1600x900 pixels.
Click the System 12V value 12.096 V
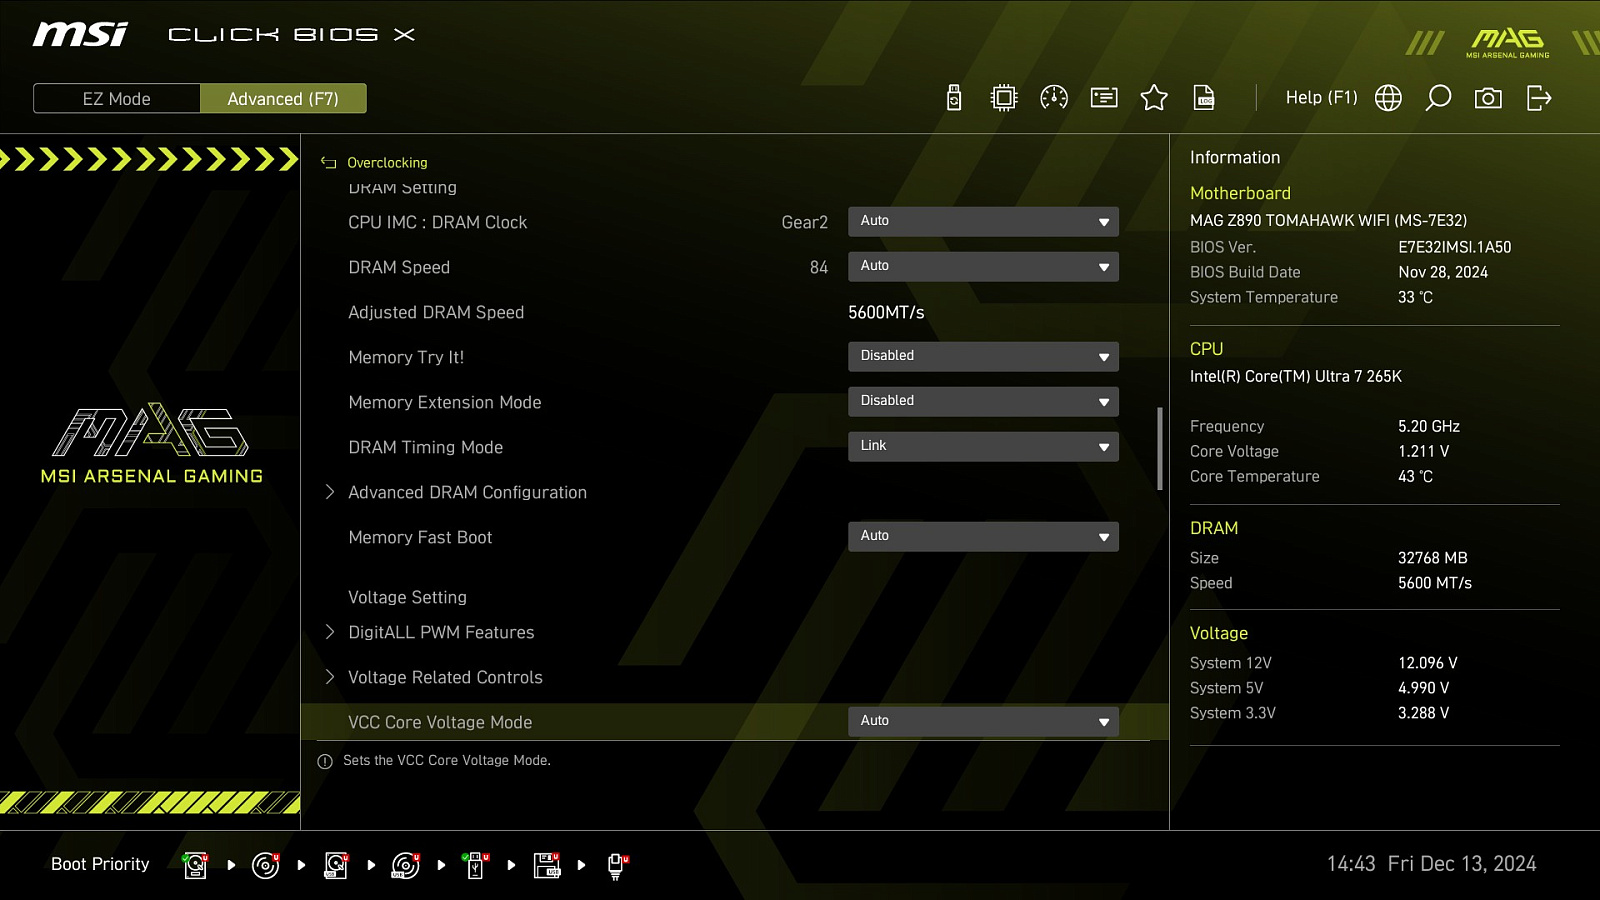pyautogui.click(x=1428, y=663)
